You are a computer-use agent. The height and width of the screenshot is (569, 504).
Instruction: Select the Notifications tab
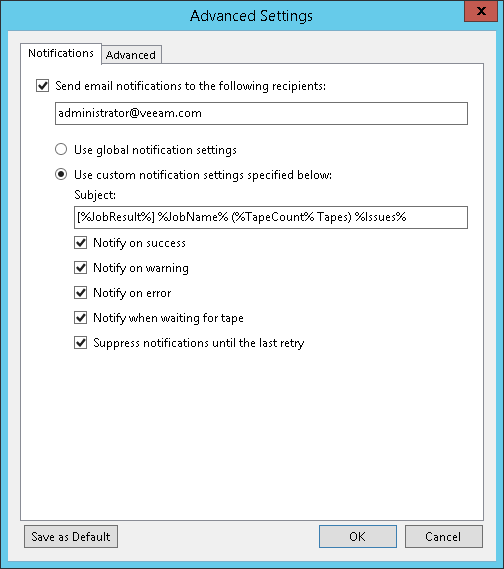click(x=61, y=53)
